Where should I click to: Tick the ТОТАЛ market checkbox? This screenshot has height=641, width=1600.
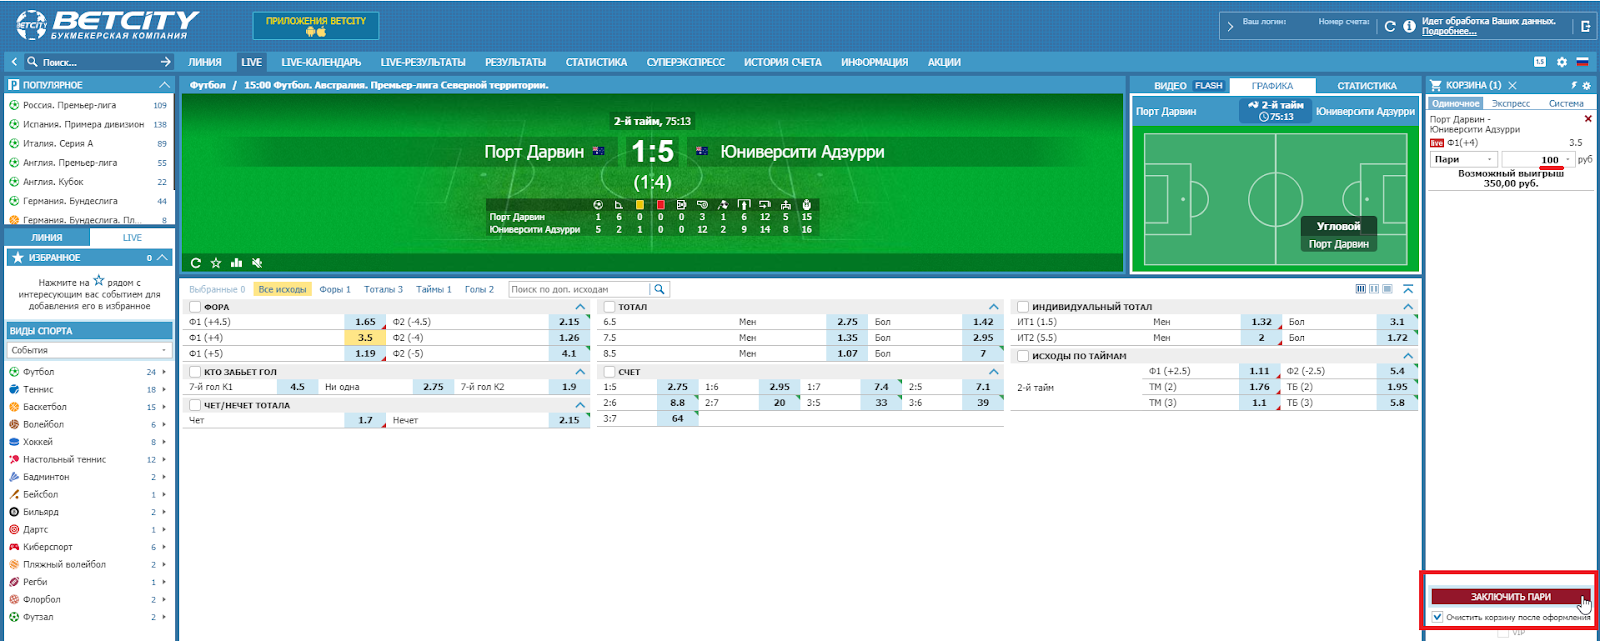tap(609, 307)
